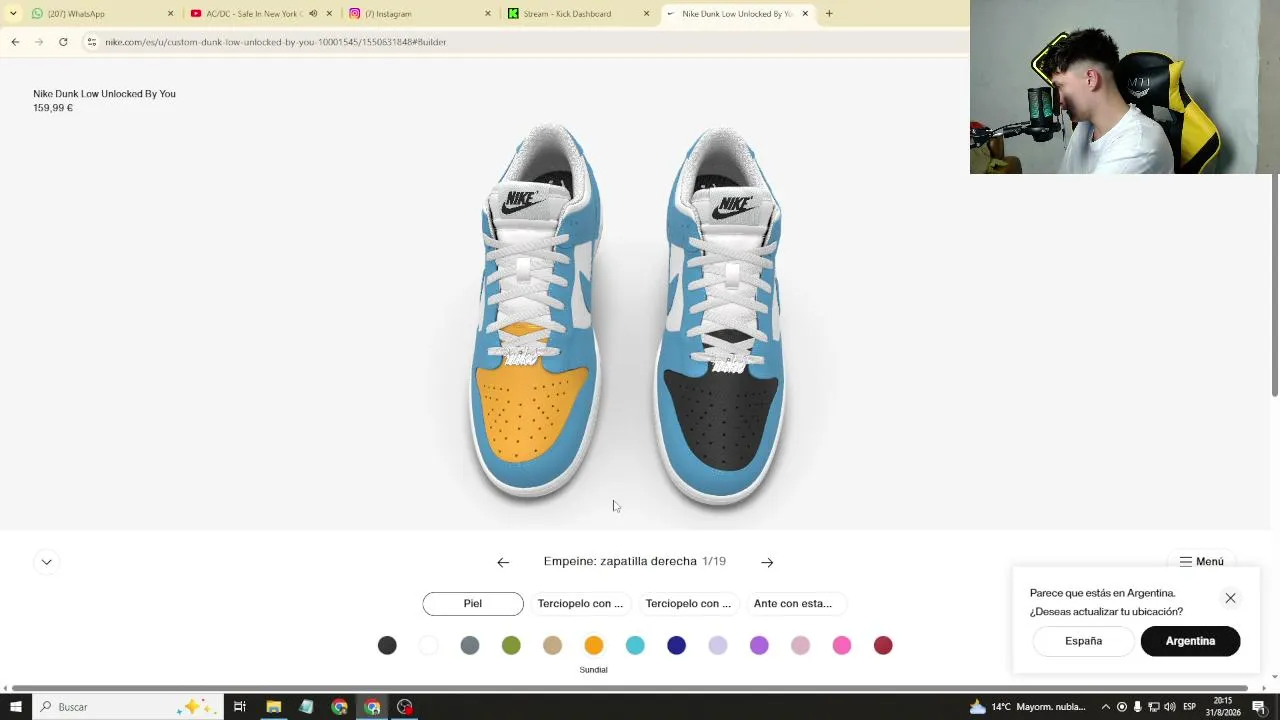Open a new browser tab
The width and height of the screenshot is (1280, 720).
coord(829,14)
